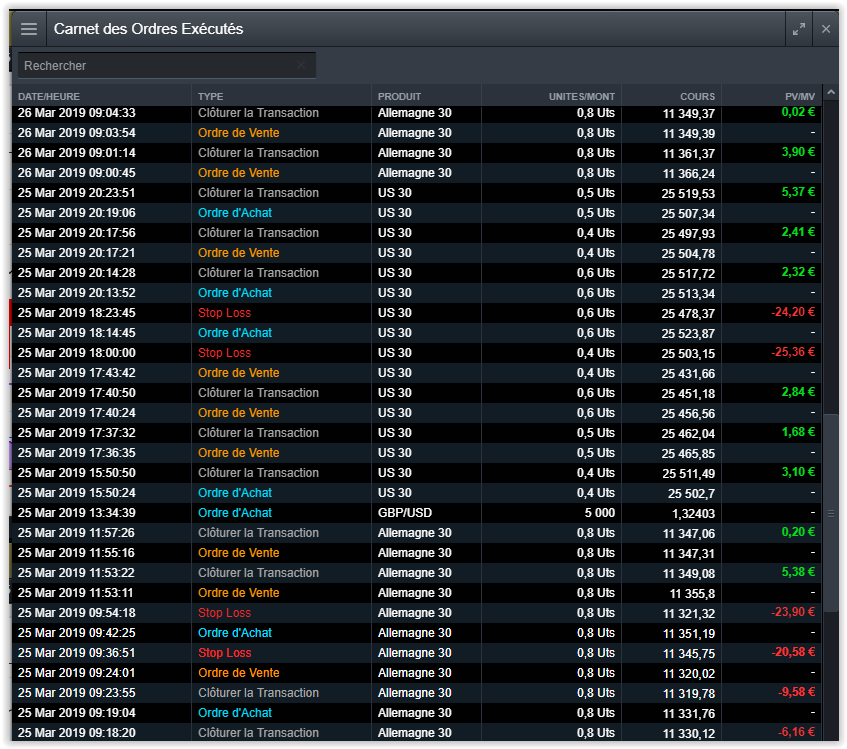The image size is (847, 749).
Task: Close the Carnet des Ordres Exécutés panel
Action: click(826, 29)
